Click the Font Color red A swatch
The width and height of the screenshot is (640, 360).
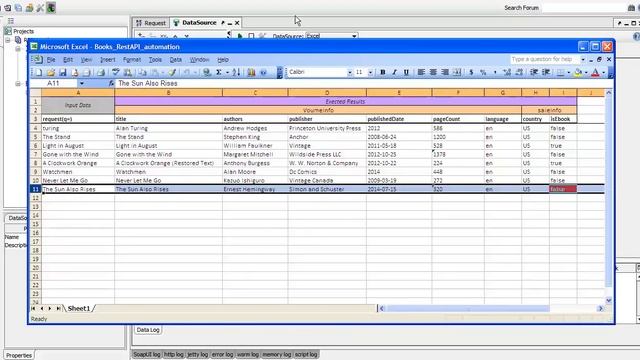pyautogui.click(x=596, y=72)
